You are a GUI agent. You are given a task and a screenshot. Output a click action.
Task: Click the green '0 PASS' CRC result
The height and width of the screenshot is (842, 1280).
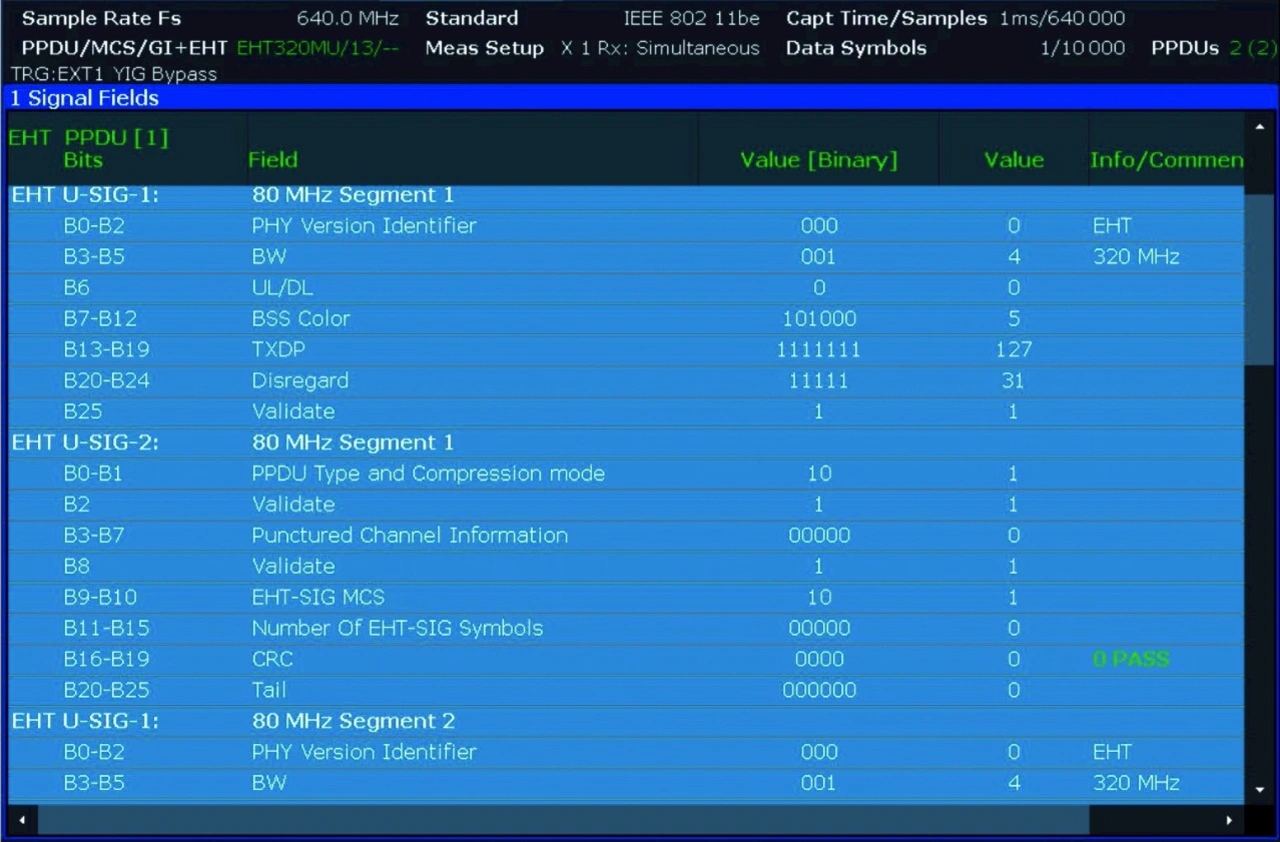[1130, 659]
